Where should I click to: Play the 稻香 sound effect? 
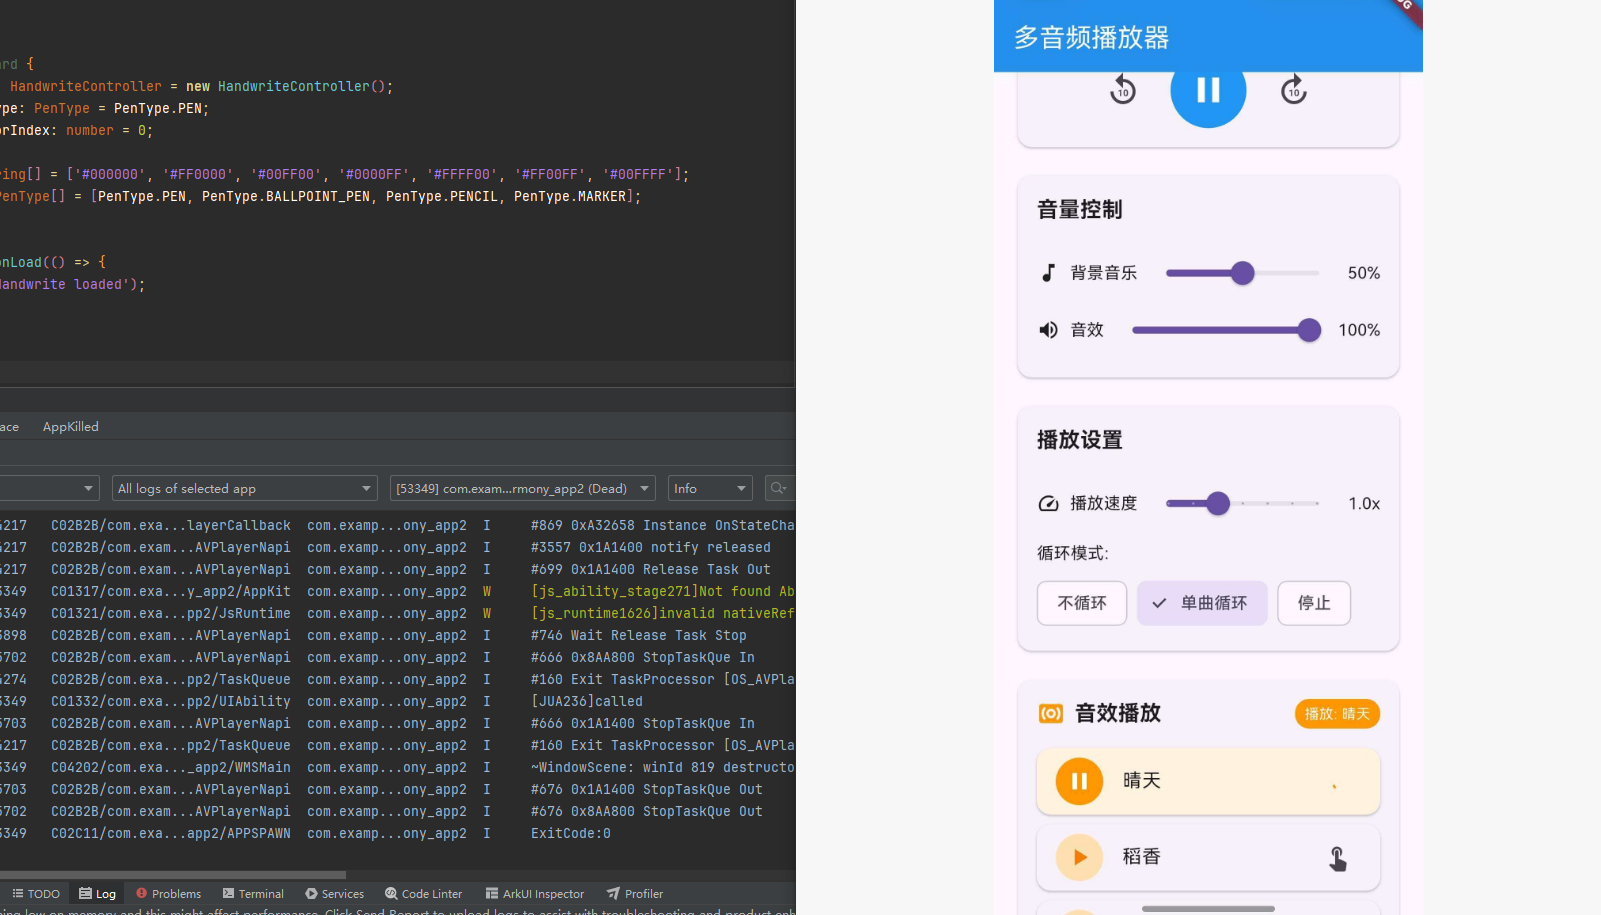pos(1078,857)
